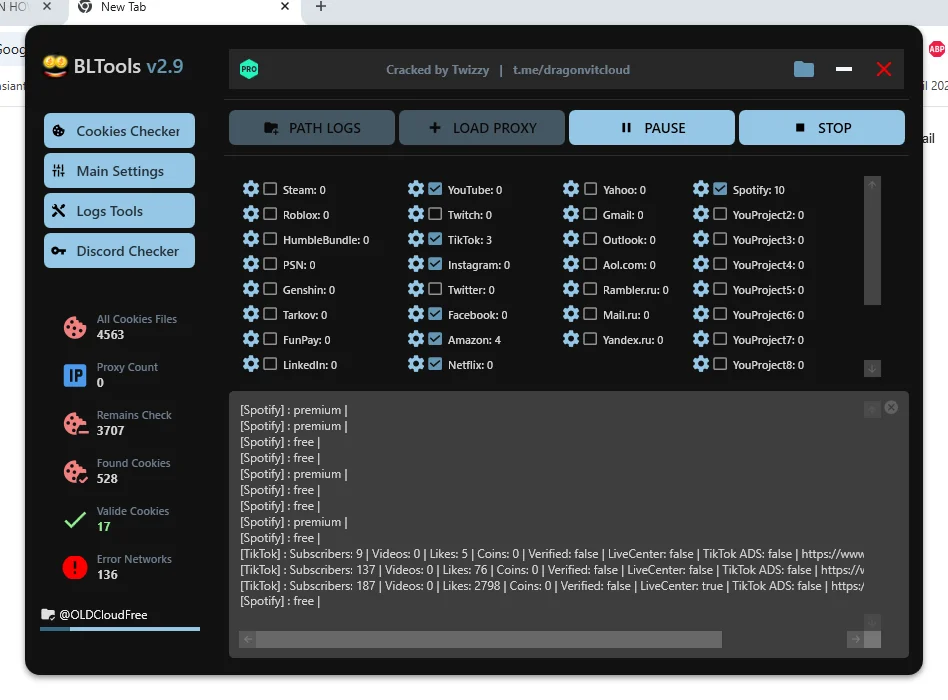Image resolution: width=948 pixels, height=700 pixels.
Task: Open settings gear for FunPay
Action: pos(251,339)
